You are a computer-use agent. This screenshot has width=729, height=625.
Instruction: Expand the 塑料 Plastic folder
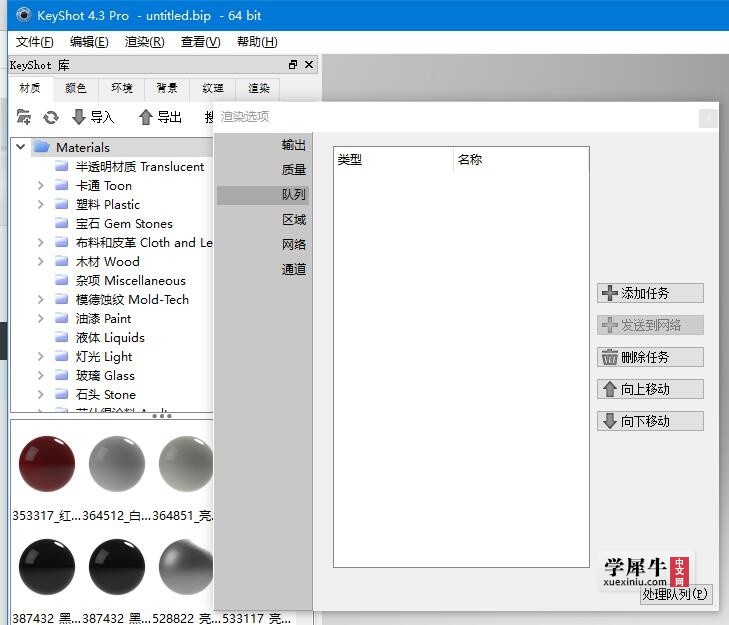[x=40, y=205]
